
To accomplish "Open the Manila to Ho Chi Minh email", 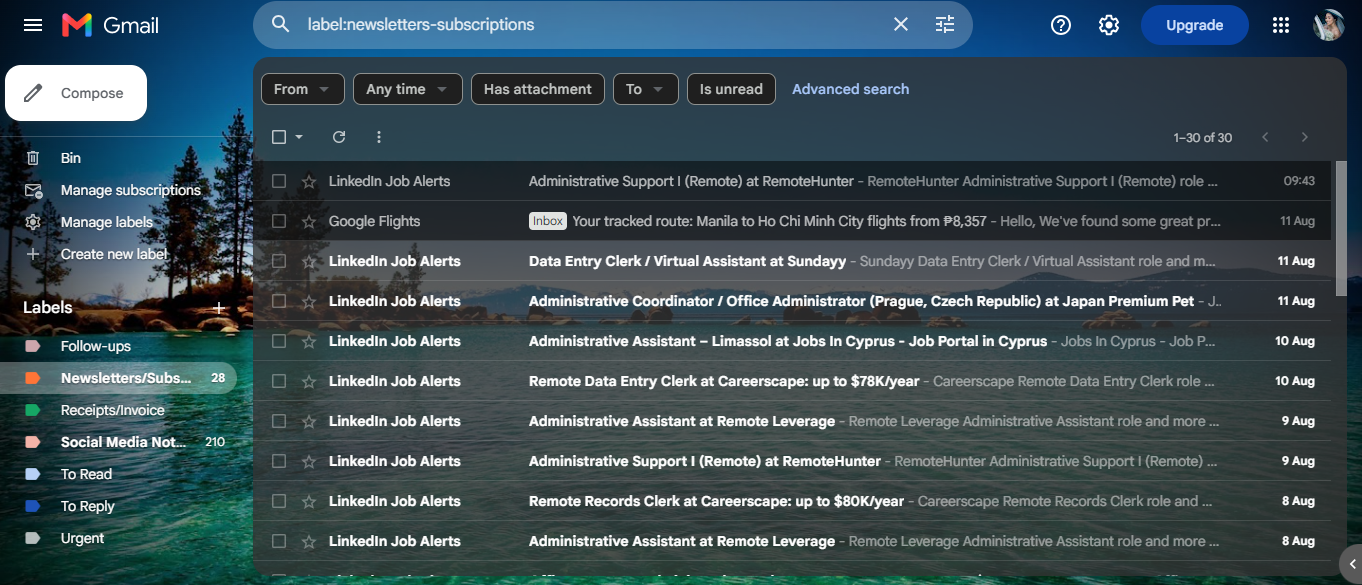I will 792,221.
